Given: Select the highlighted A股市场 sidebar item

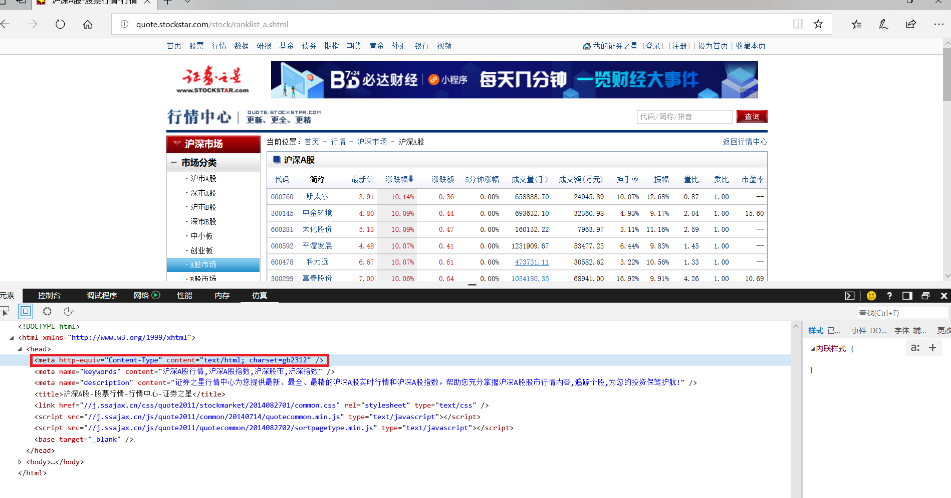Looking at the screenshot, I should (213, 265).
